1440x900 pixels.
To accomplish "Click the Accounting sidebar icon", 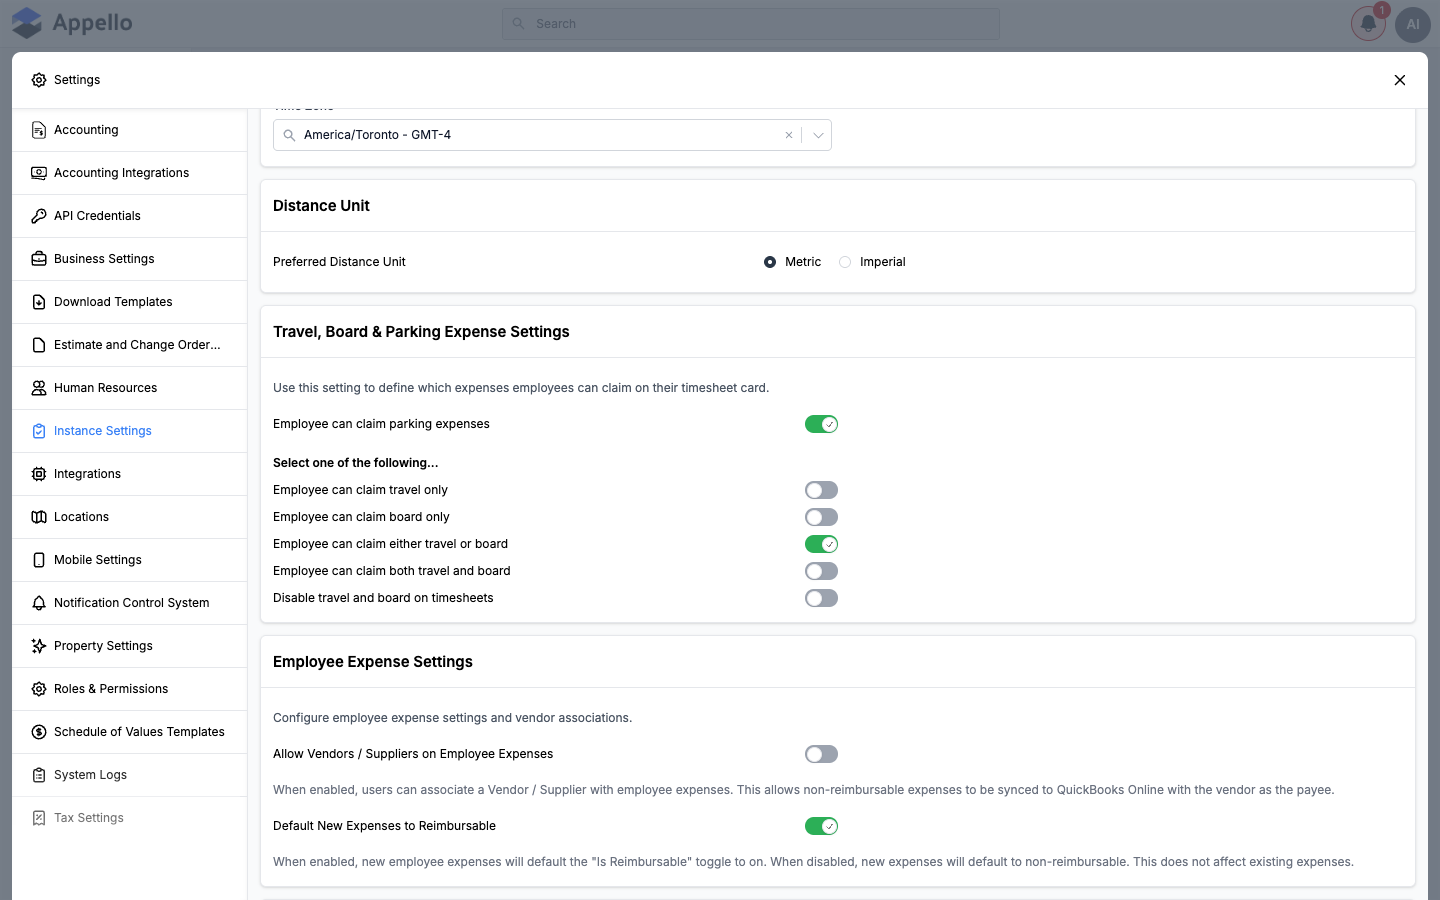I will (x=39, y=130).
